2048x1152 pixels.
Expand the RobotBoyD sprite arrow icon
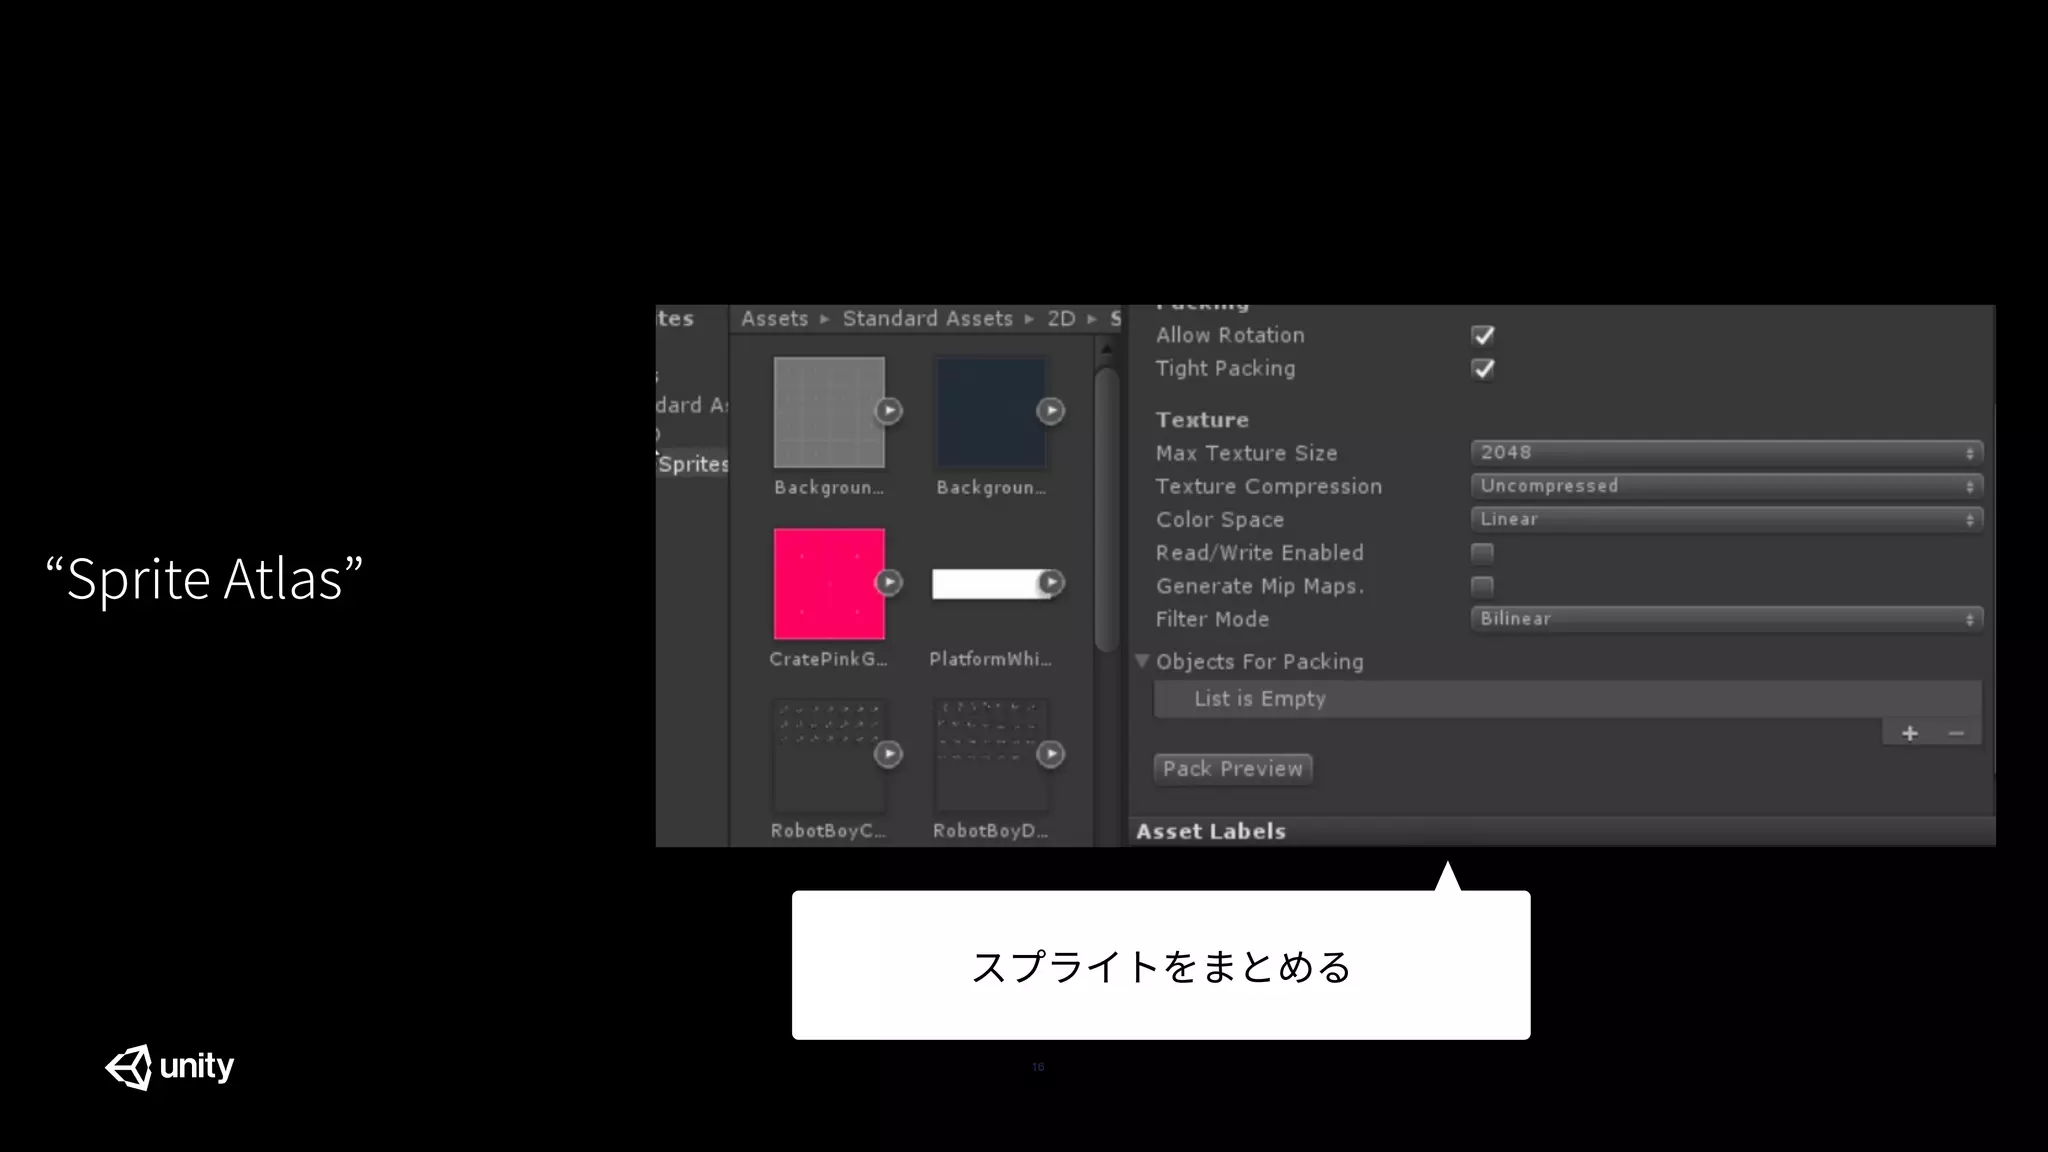point(1050,754)
